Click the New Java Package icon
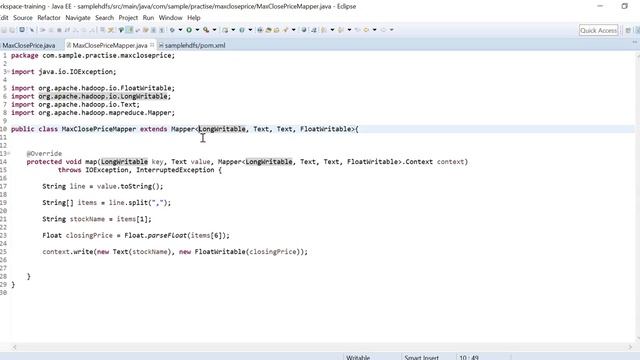This screenshot has width=640, height=360. click(x=225, y=30)
